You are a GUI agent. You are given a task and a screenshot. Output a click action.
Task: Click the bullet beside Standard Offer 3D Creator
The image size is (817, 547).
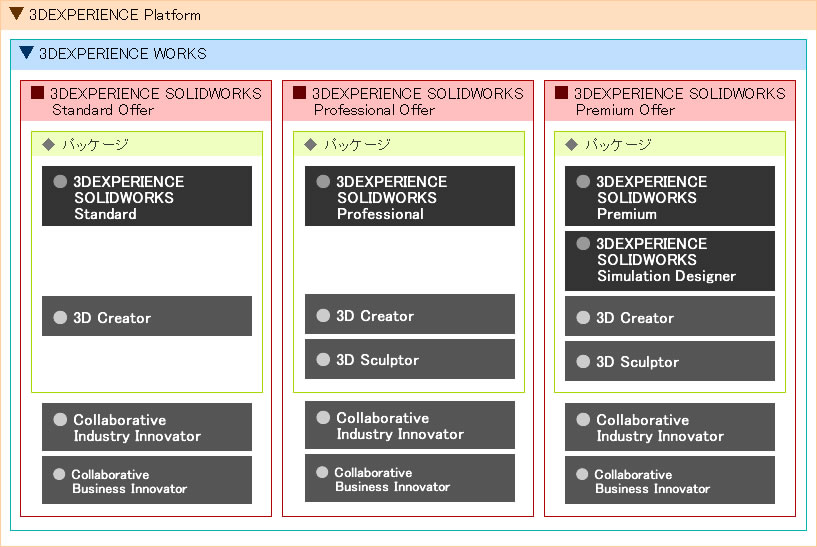coord(60,317)
